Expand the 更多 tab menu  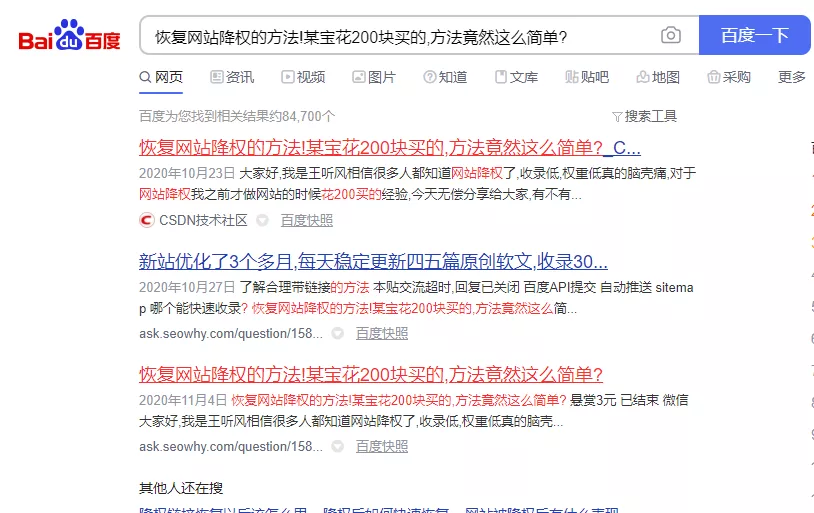(792, 77)
